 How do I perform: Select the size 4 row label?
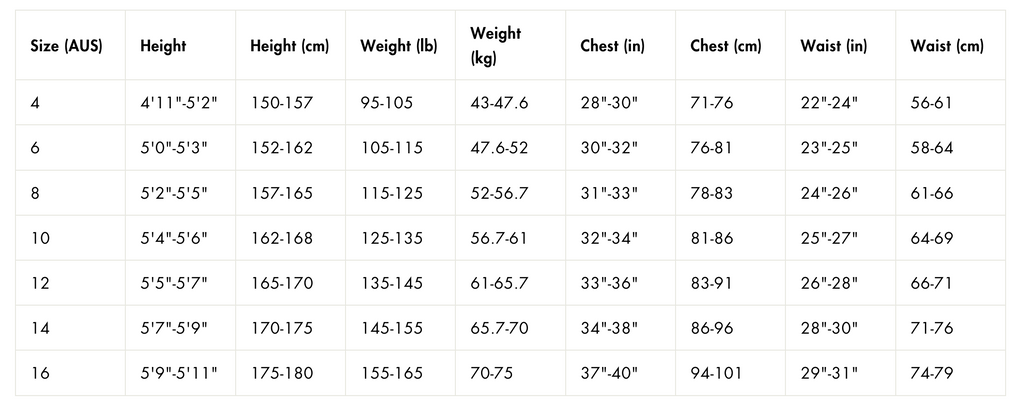(x=36, y=102)
